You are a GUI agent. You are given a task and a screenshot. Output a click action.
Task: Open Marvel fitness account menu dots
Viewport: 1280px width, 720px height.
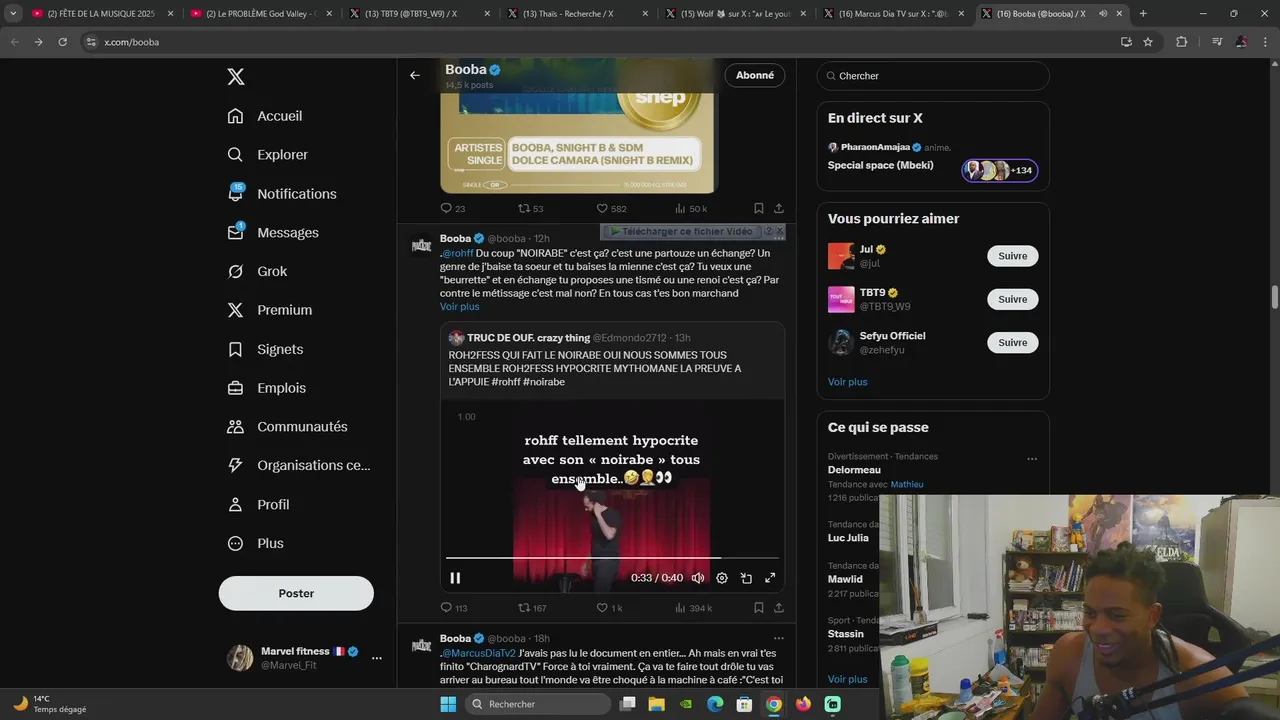377,658
